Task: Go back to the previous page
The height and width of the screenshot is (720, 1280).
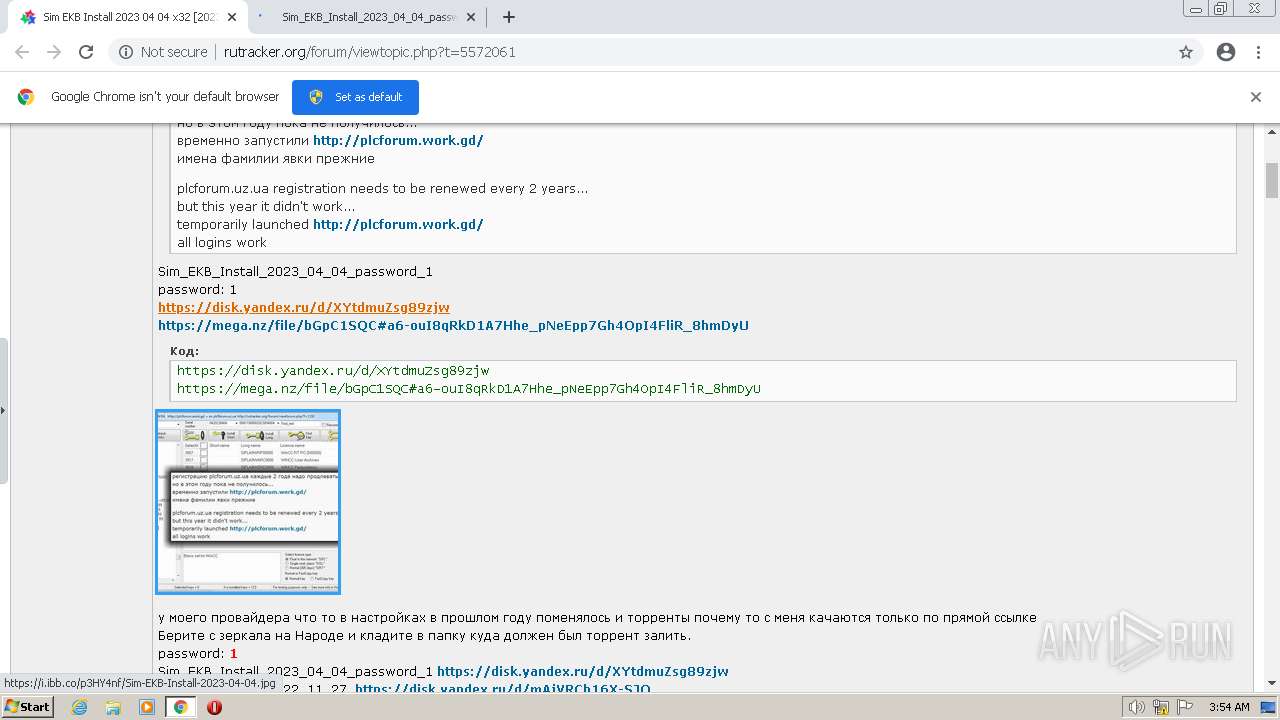Action: [x=22, y=52]
